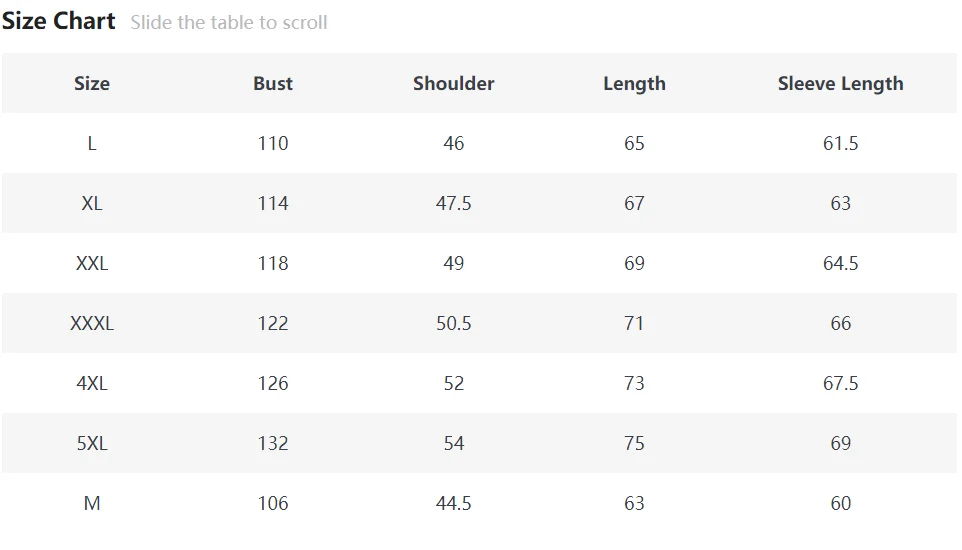Image resolution: width=962 pixels, height=550 pixels.
Task: Select the XXL size row label
Action: [92, 263]
